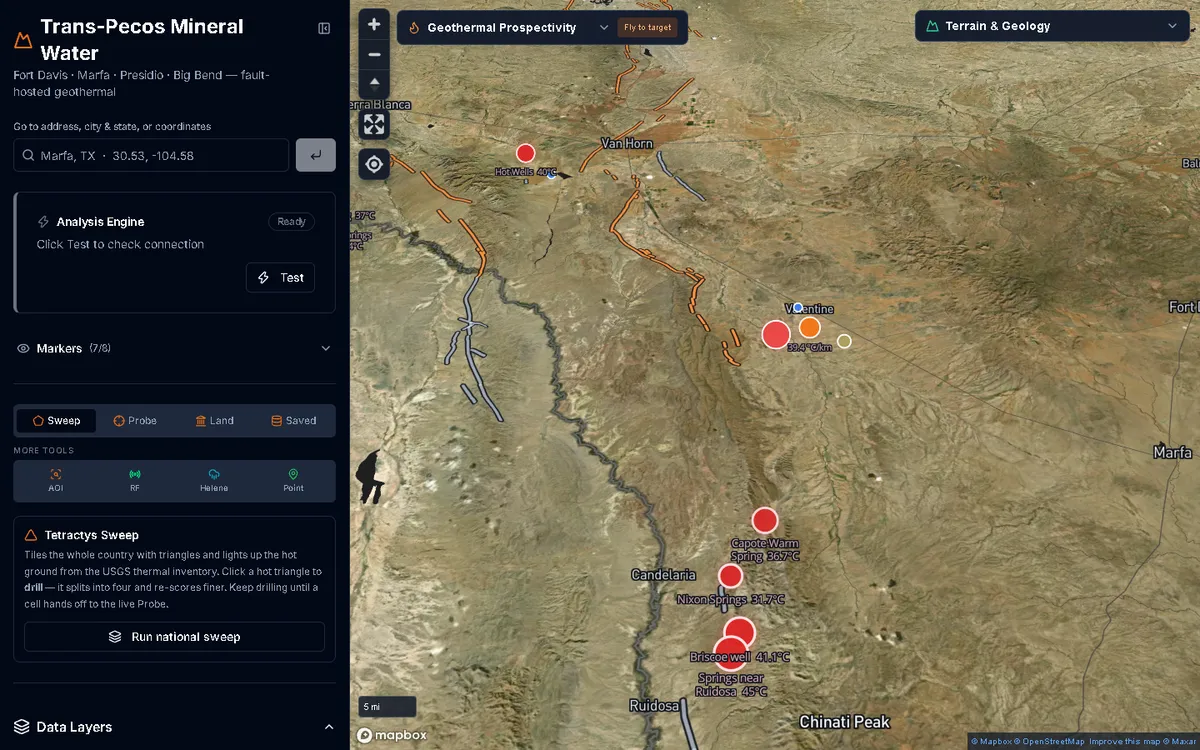Viewport: 1200px width, 750px height.
Task: Open Improve this map link
Action: pyautogui.click(x=1123, y=742)
